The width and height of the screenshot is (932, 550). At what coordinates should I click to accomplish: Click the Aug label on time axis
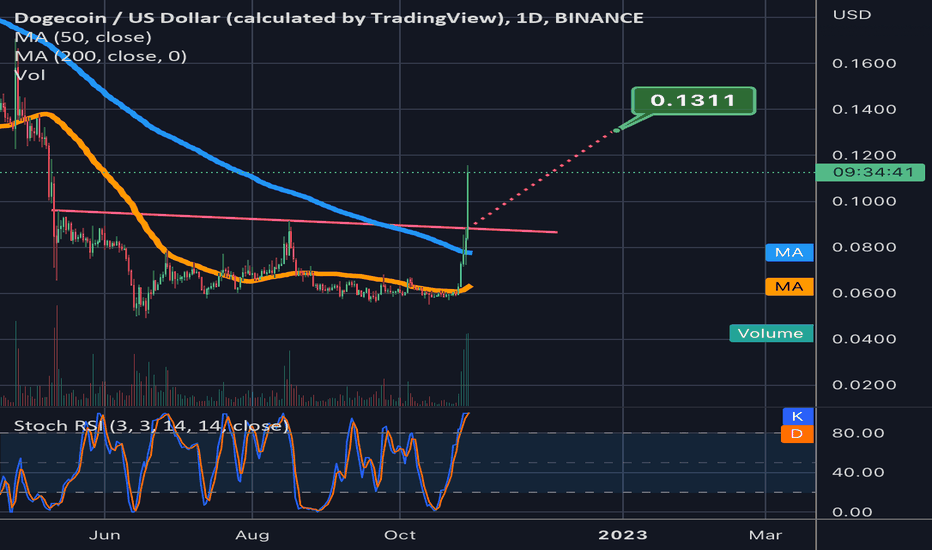(x=252, y=535)
